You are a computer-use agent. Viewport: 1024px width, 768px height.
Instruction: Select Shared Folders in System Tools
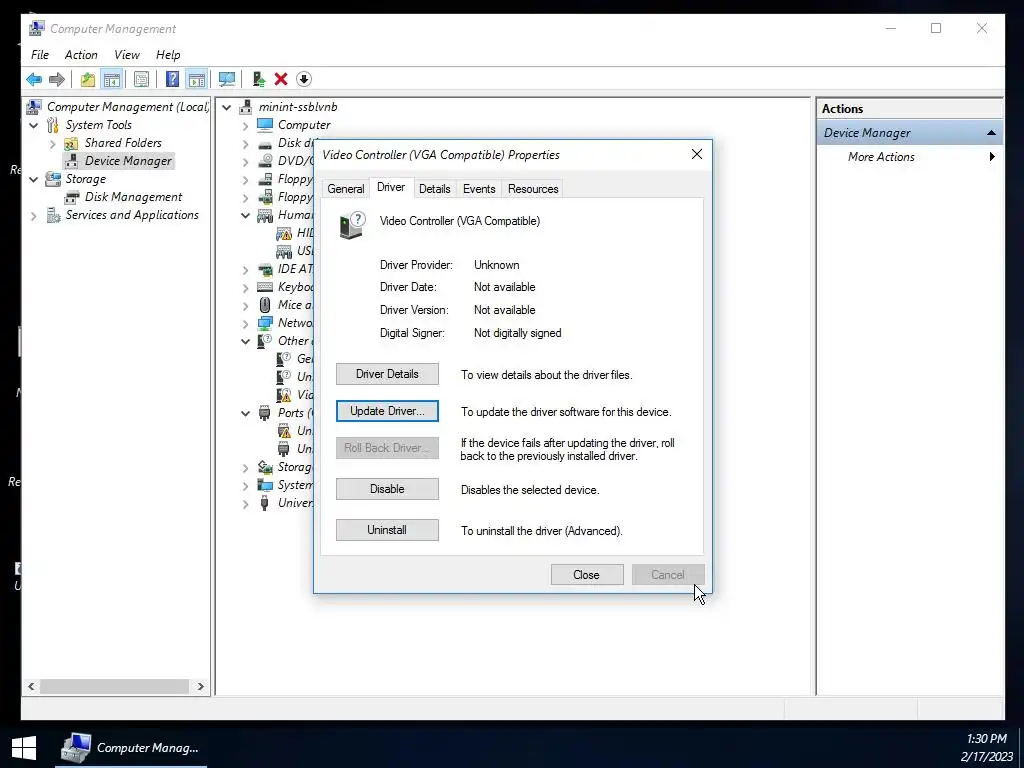pos(123,143)
